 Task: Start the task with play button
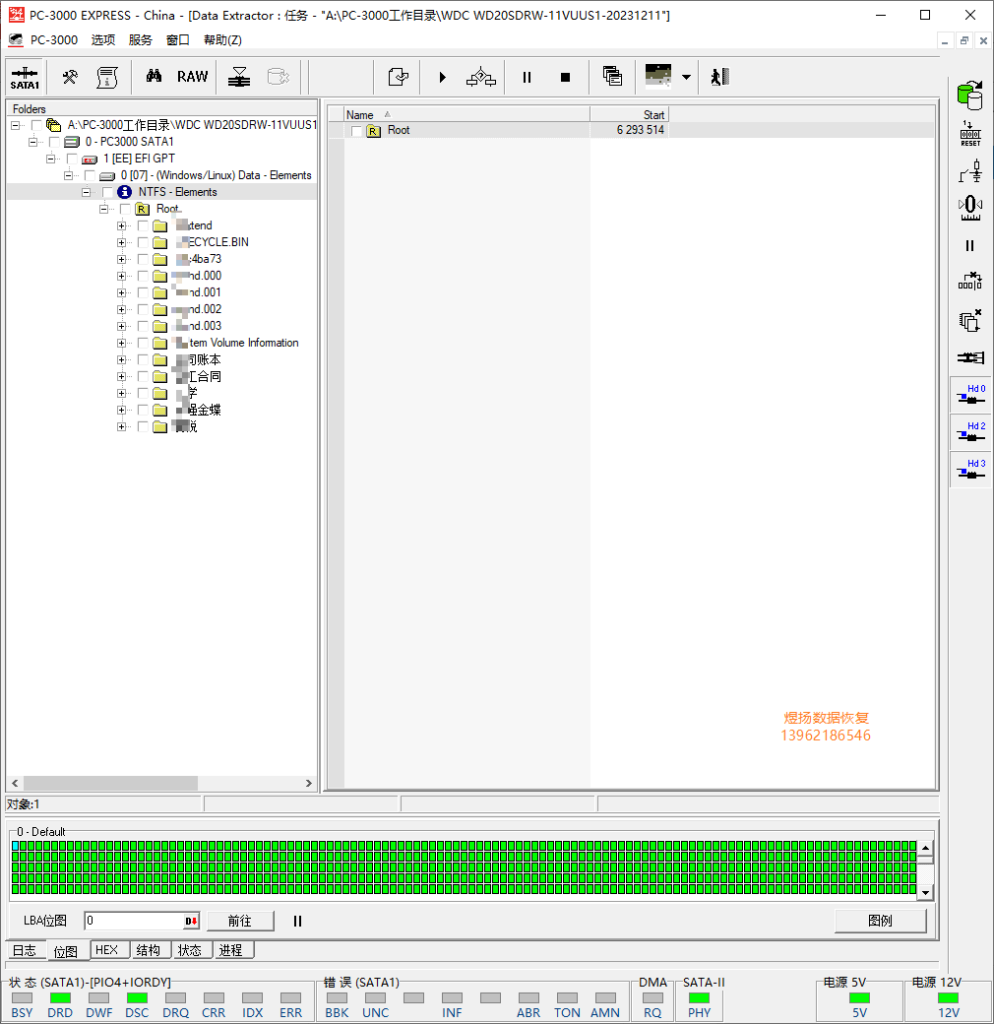coord(442,77)
